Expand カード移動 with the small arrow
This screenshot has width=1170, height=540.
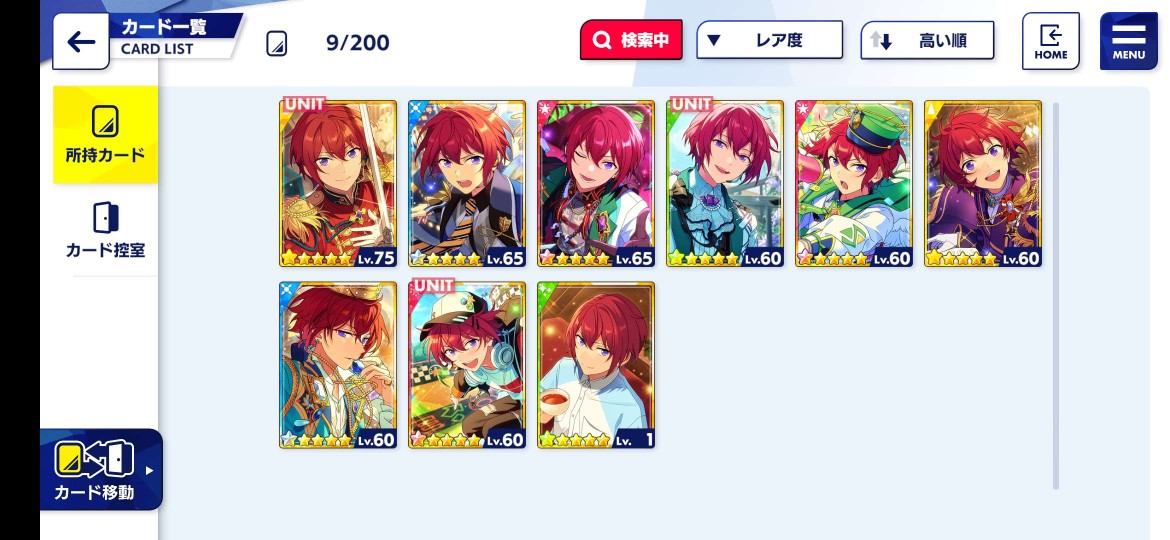coord(149,471)
